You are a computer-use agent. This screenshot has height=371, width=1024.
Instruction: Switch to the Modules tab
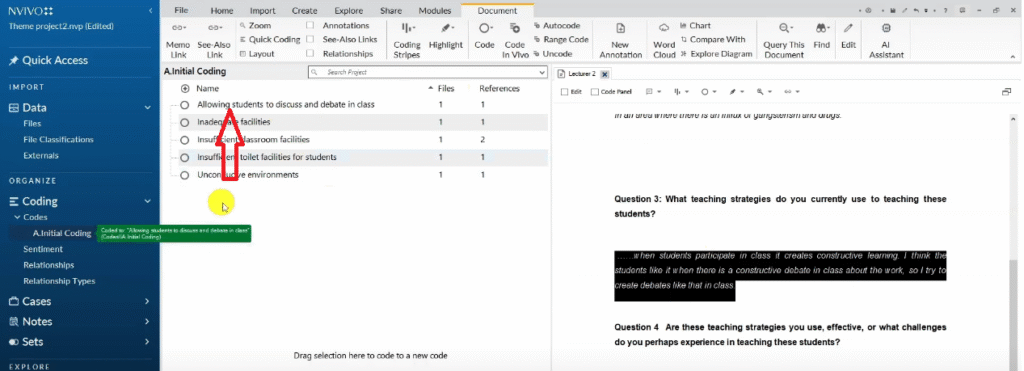(x=435, y=10)
